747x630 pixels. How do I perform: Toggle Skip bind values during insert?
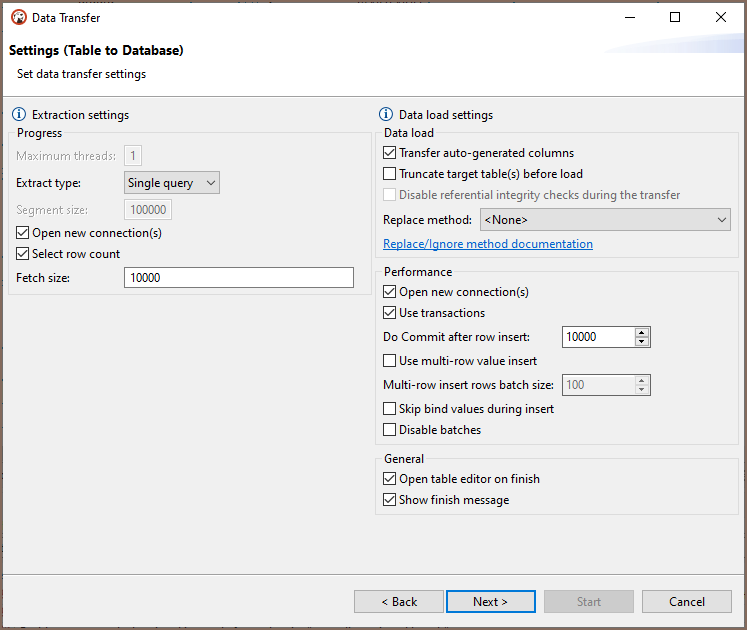(x=390, y=409)
